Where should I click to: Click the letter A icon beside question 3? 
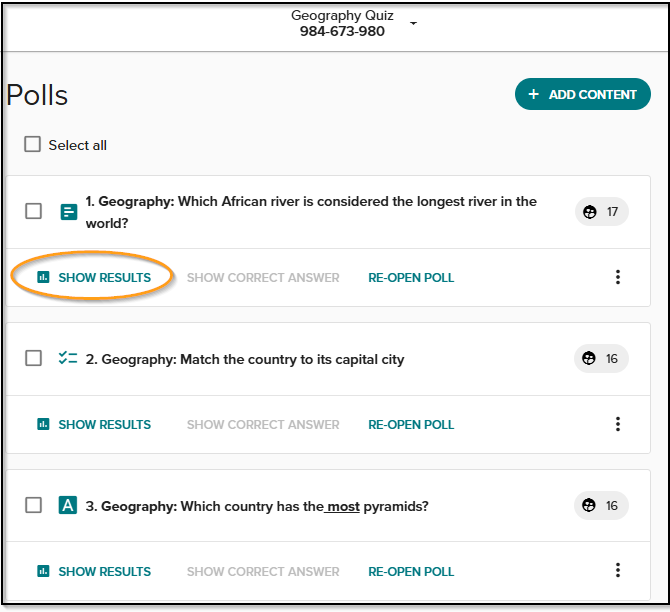point(68,506)
